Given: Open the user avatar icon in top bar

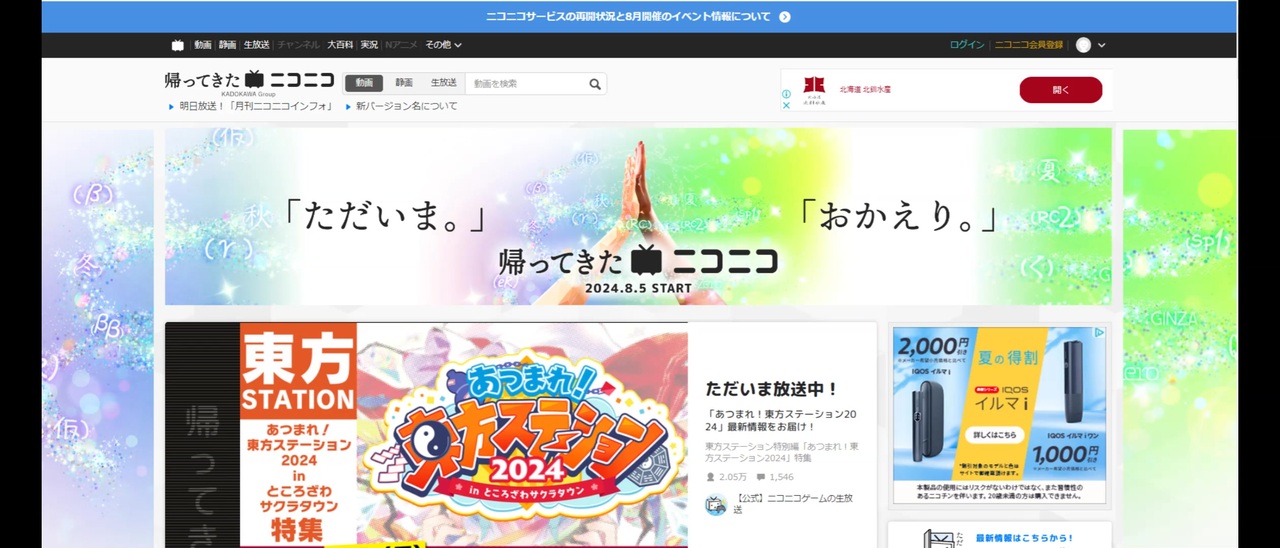Looking at the screenshot, I should point(1083,45).
